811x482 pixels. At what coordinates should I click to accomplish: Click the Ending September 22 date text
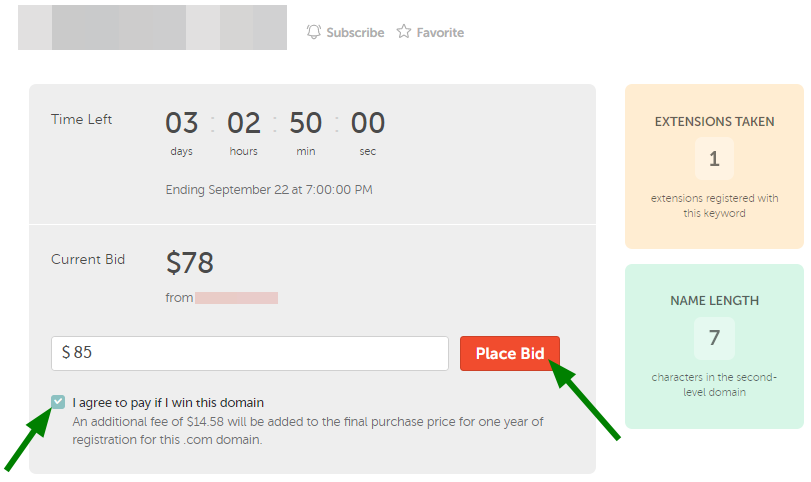269,190
